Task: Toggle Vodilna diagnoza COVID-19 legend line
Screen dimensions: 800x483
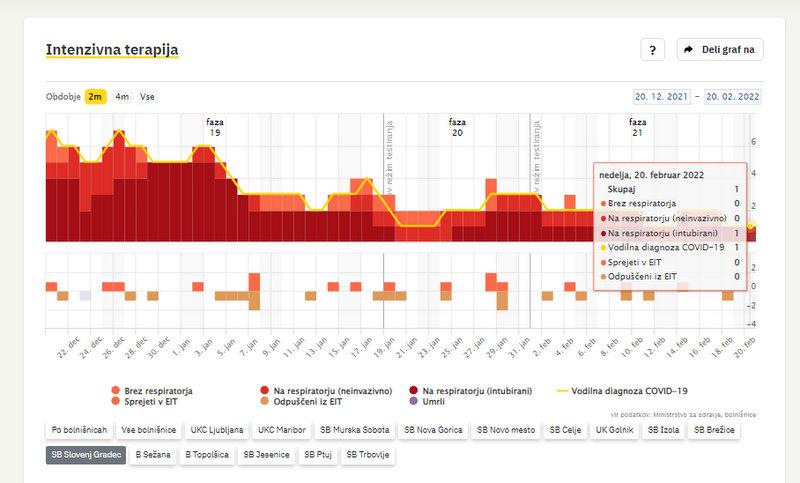Action: [563, 390]
